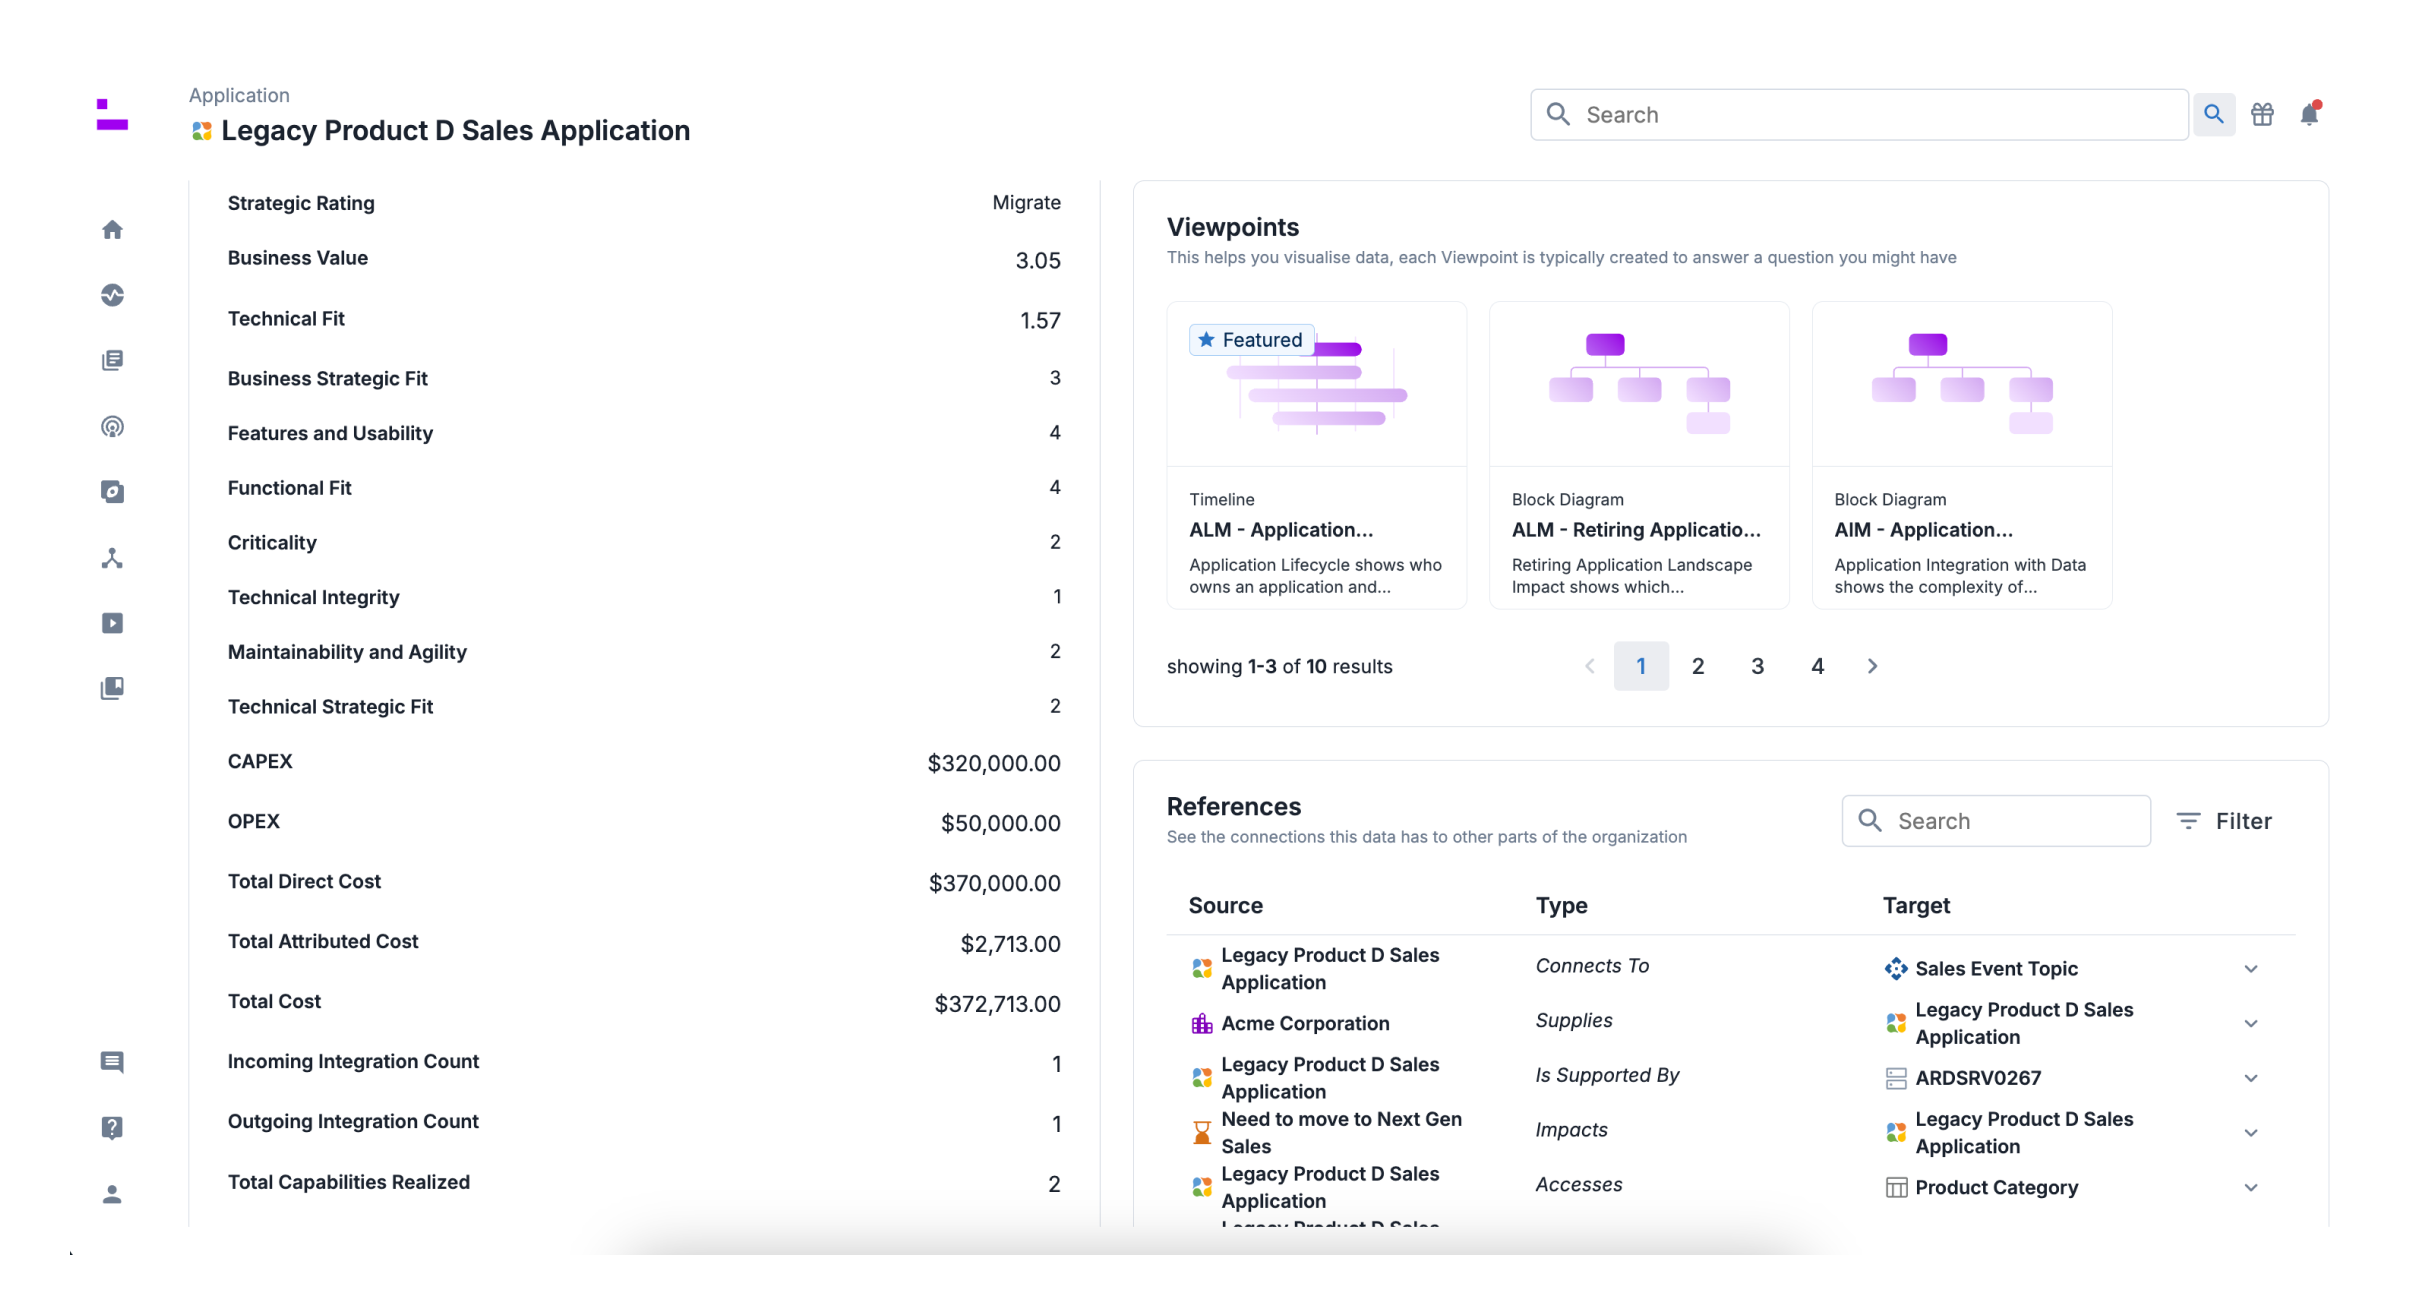Open the ALM Application Lifecycle Timeline viewpoint
Image resolution: width=2415 pixels, height=1295 pixels.
tap(1315, 455)
